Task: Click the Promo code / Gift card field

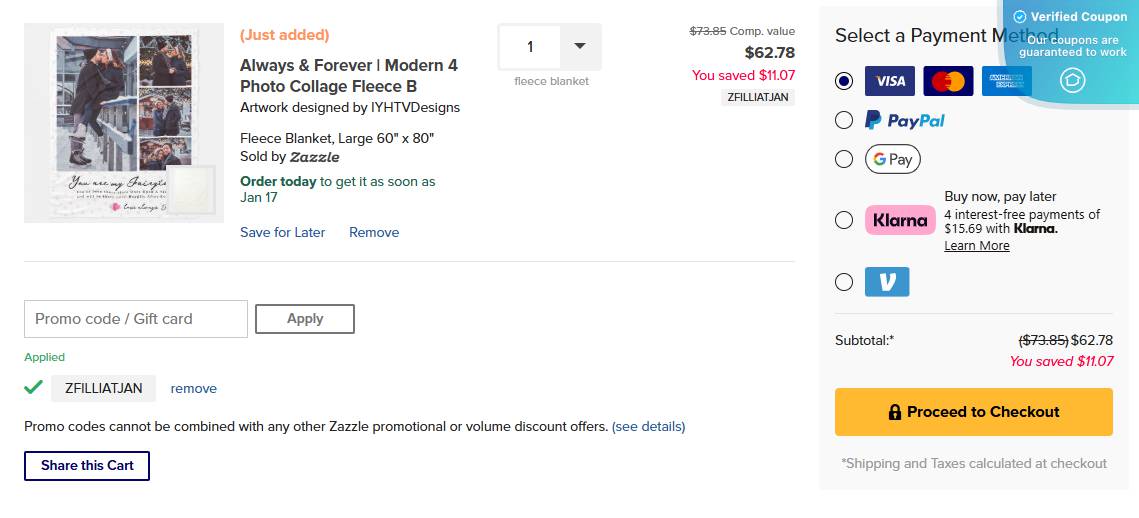Action: click(x=136, y=319)
